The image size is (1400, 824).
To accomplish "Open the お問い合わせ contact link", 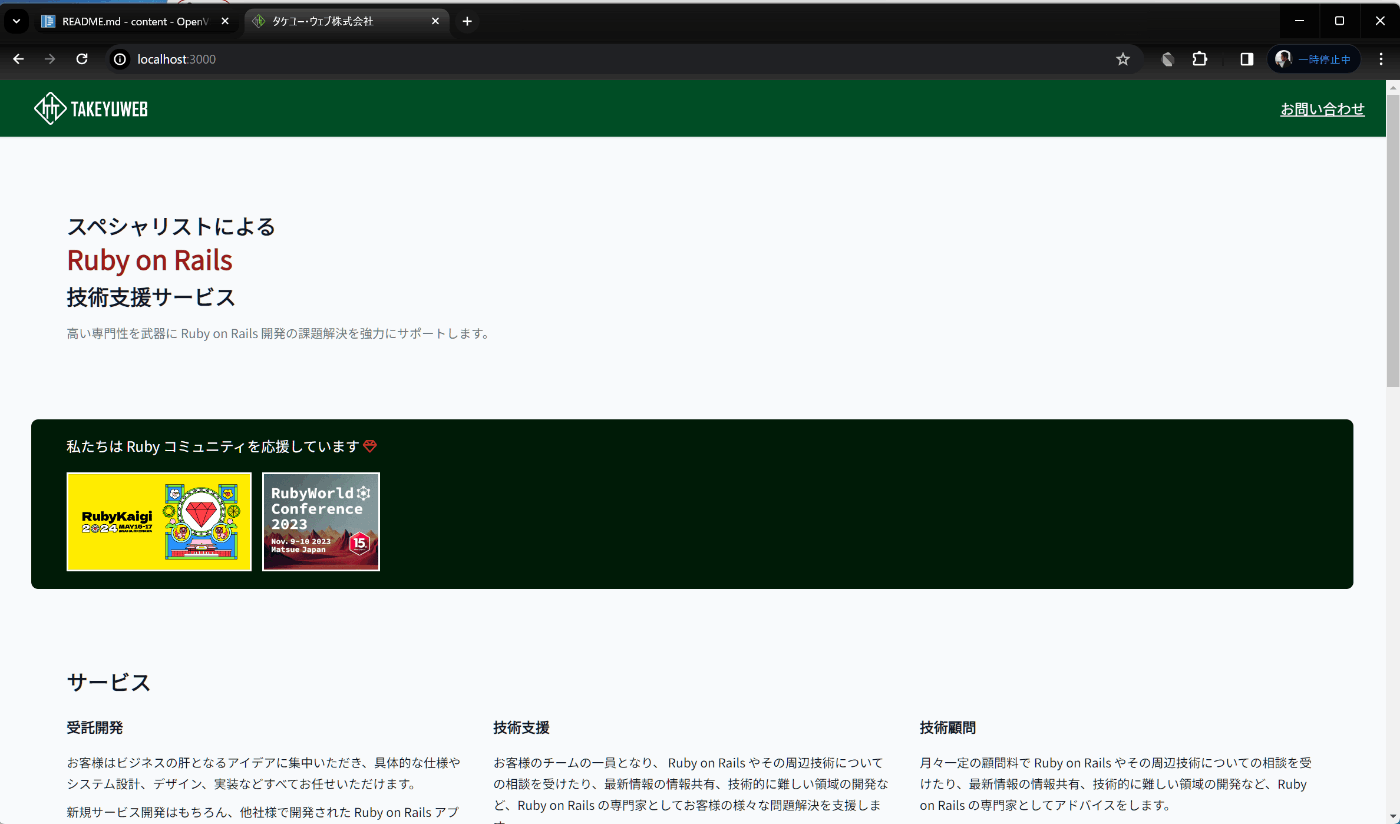I will pos(1322,109).
